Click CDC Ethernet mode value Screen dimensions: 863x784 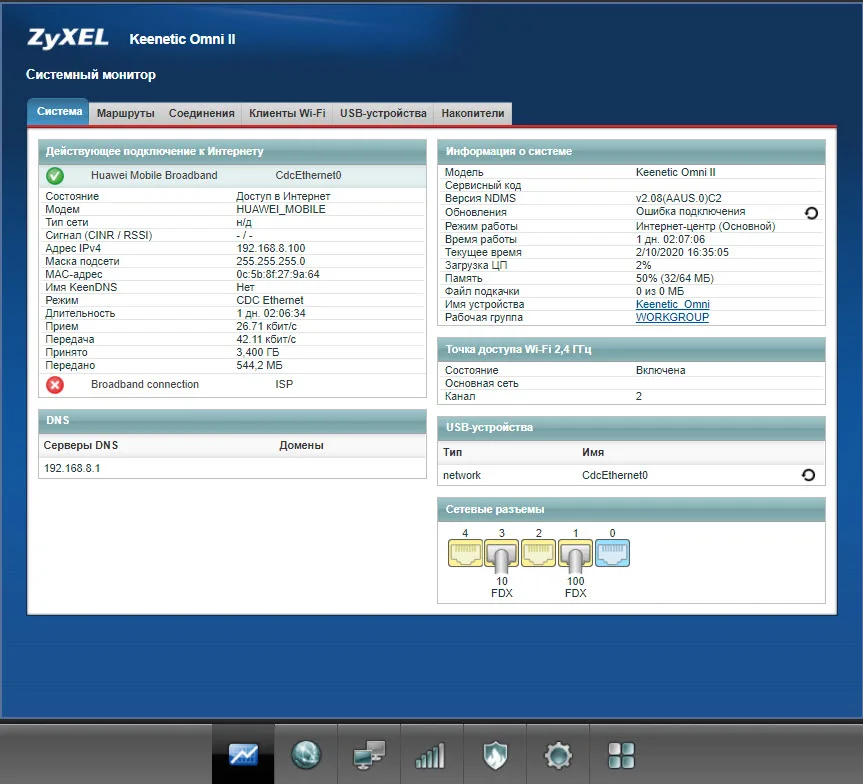point(270,300)
